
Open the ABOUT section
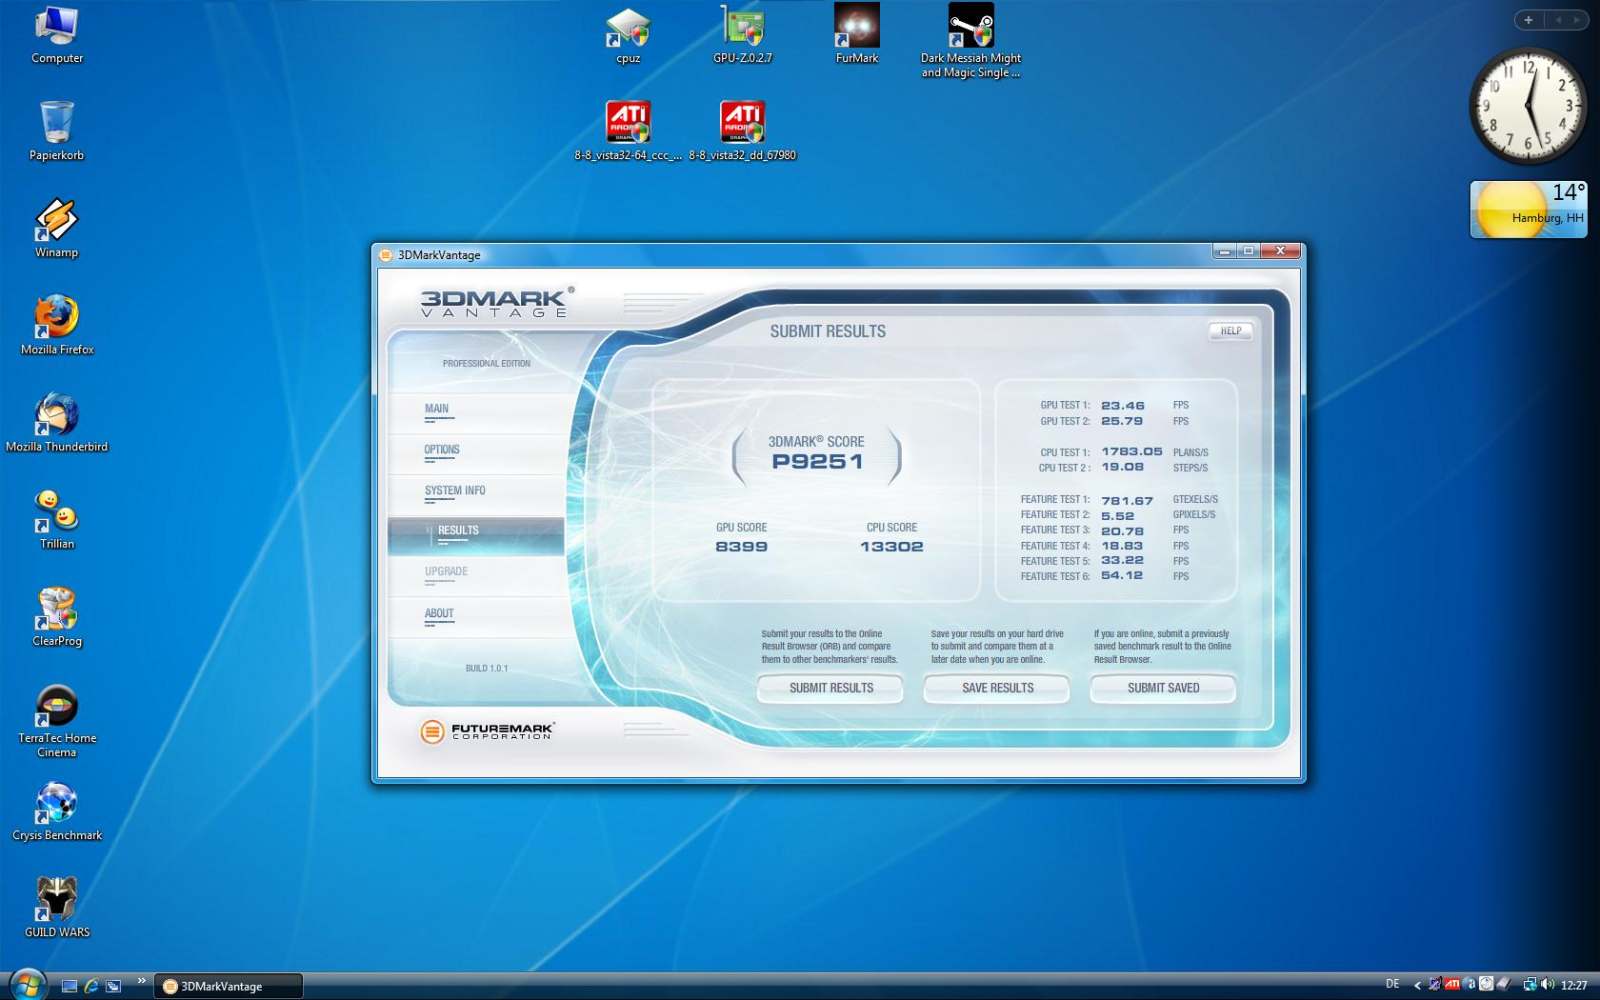[x=439, y=614]
